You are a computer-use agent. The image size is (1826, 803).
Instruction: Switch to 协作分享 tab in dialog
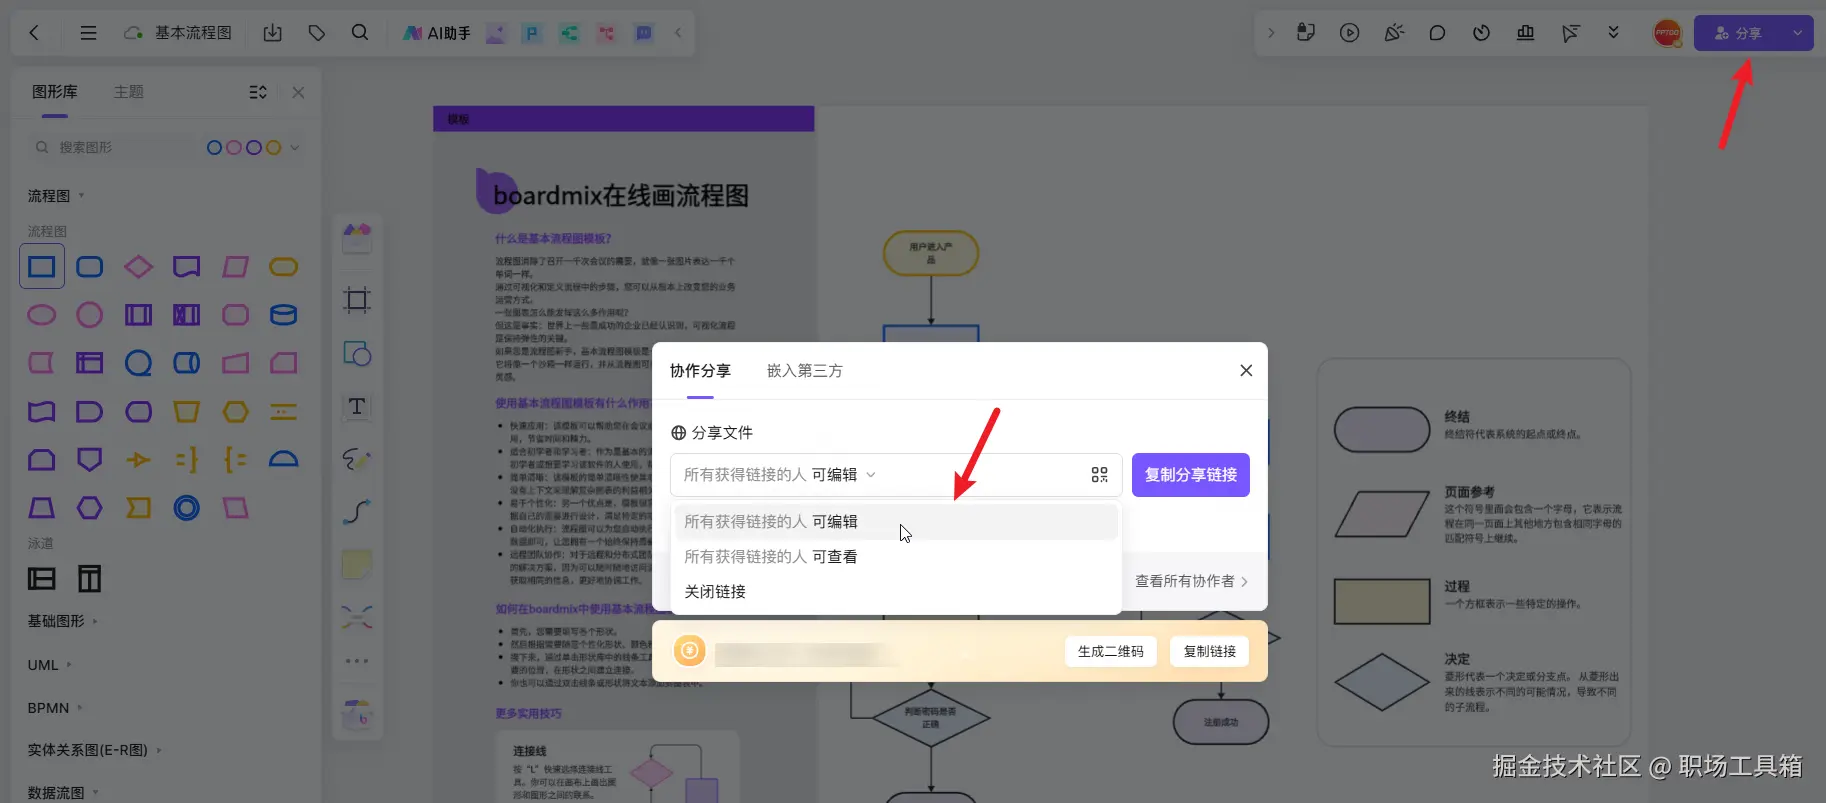click(700, 371)
